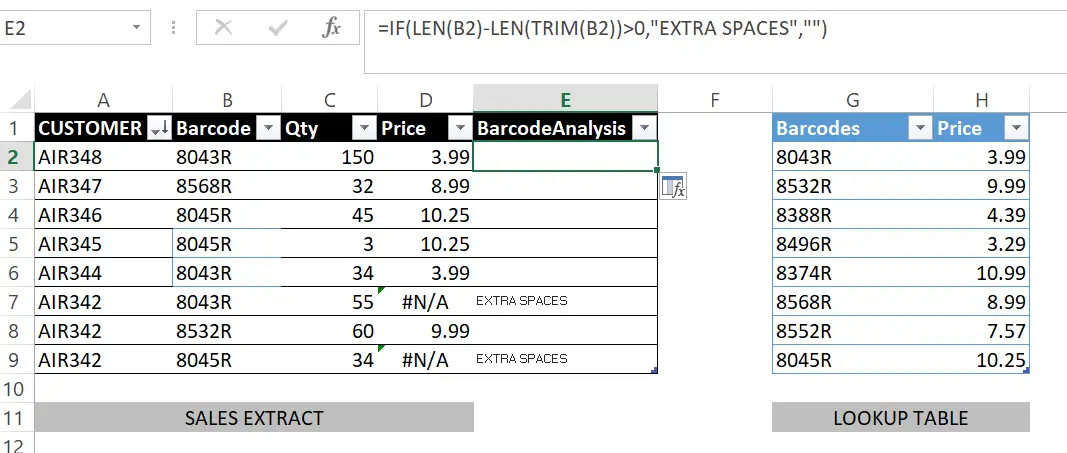Click the Barcodes header cell in lookup table
1067x453 pixels.
853,128
